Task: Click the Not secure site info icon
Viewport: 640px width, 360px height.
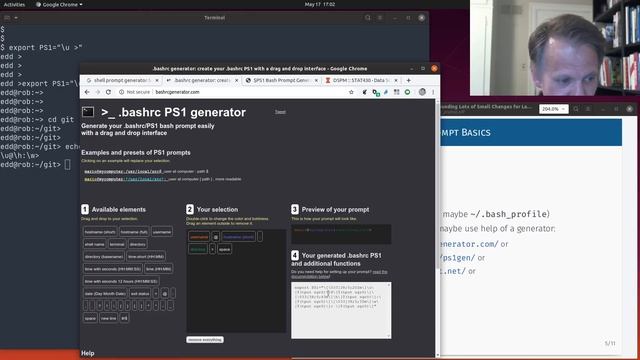Action: (121, 92)
